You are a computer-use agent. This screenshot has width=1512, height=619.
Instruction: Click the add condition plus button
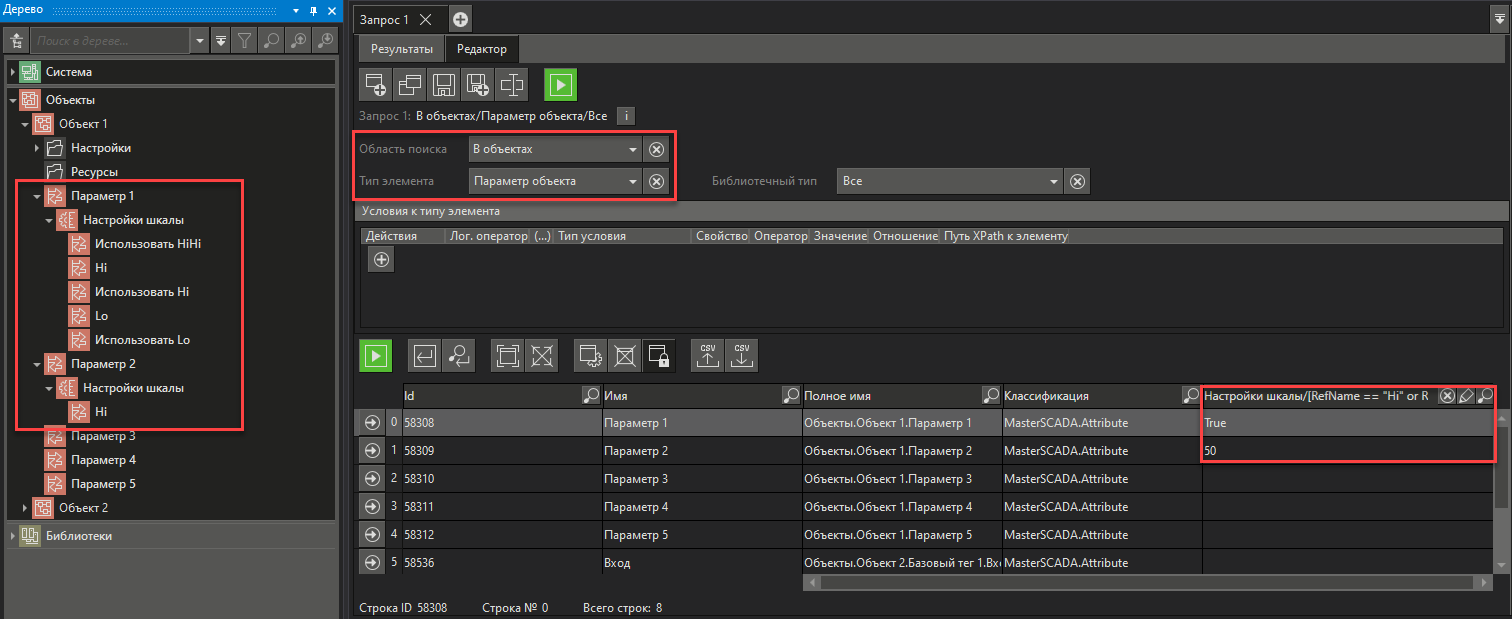(x=381, y=260)
